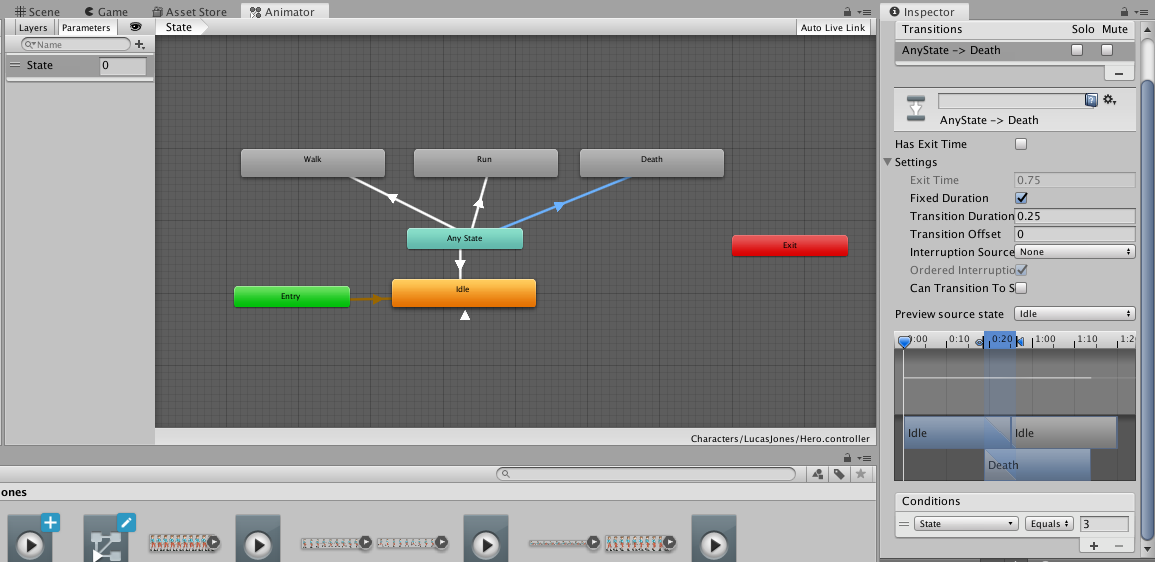Select the Walk state node
Image resolution: width=1155 pixels, height=562 pixels.
coord(313,163)
